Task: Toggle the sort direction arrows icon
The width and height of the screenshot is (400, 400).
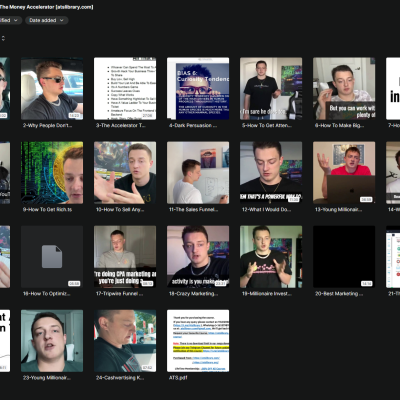Action: (3, 39)
